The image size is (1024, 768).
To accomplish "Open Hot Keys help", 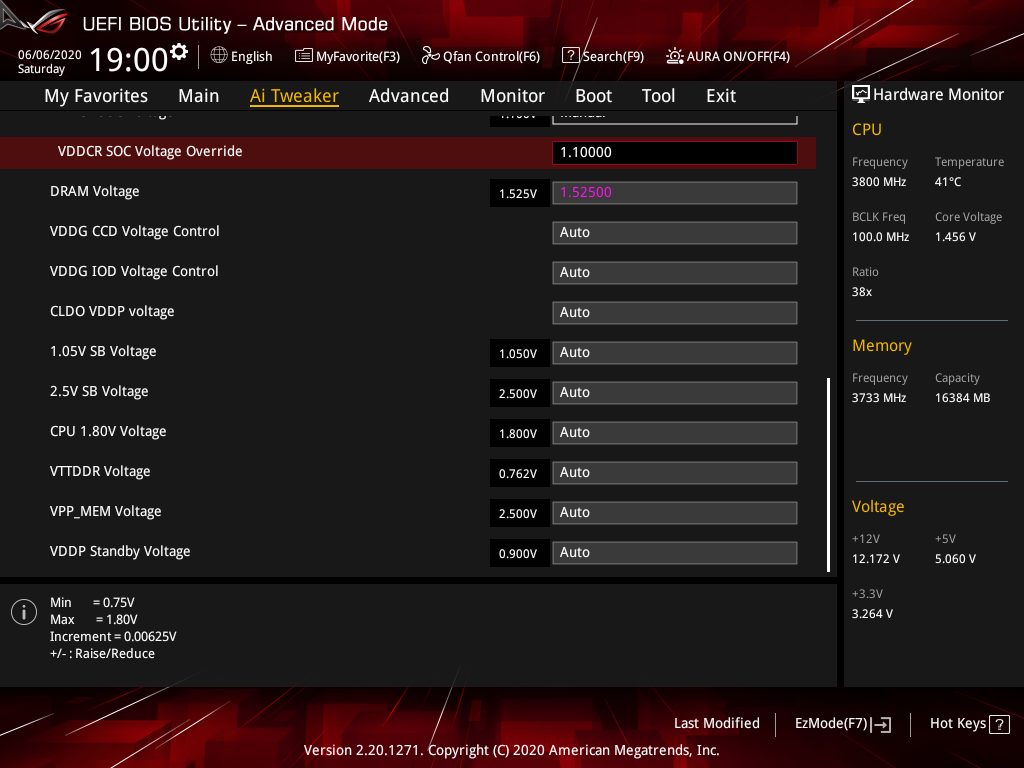I will [957, 723].
